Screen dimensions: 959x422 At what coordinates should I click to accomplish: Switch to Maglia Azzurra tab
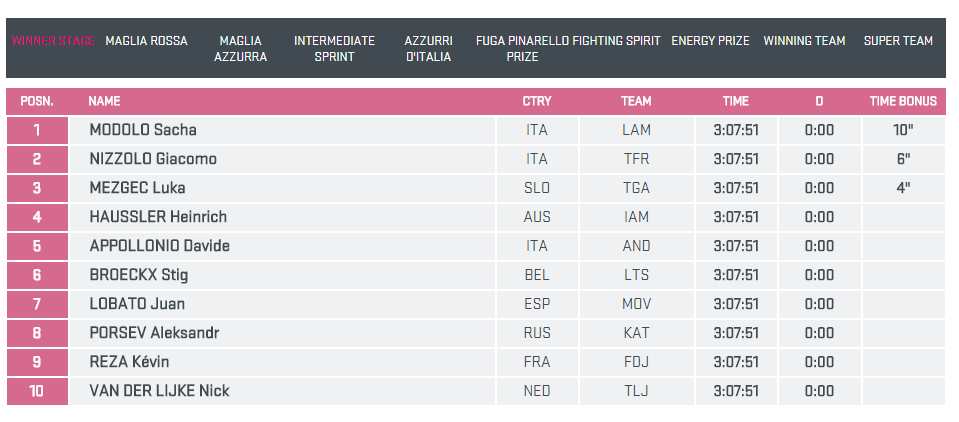pyautogui.click(x=240, y=49)
